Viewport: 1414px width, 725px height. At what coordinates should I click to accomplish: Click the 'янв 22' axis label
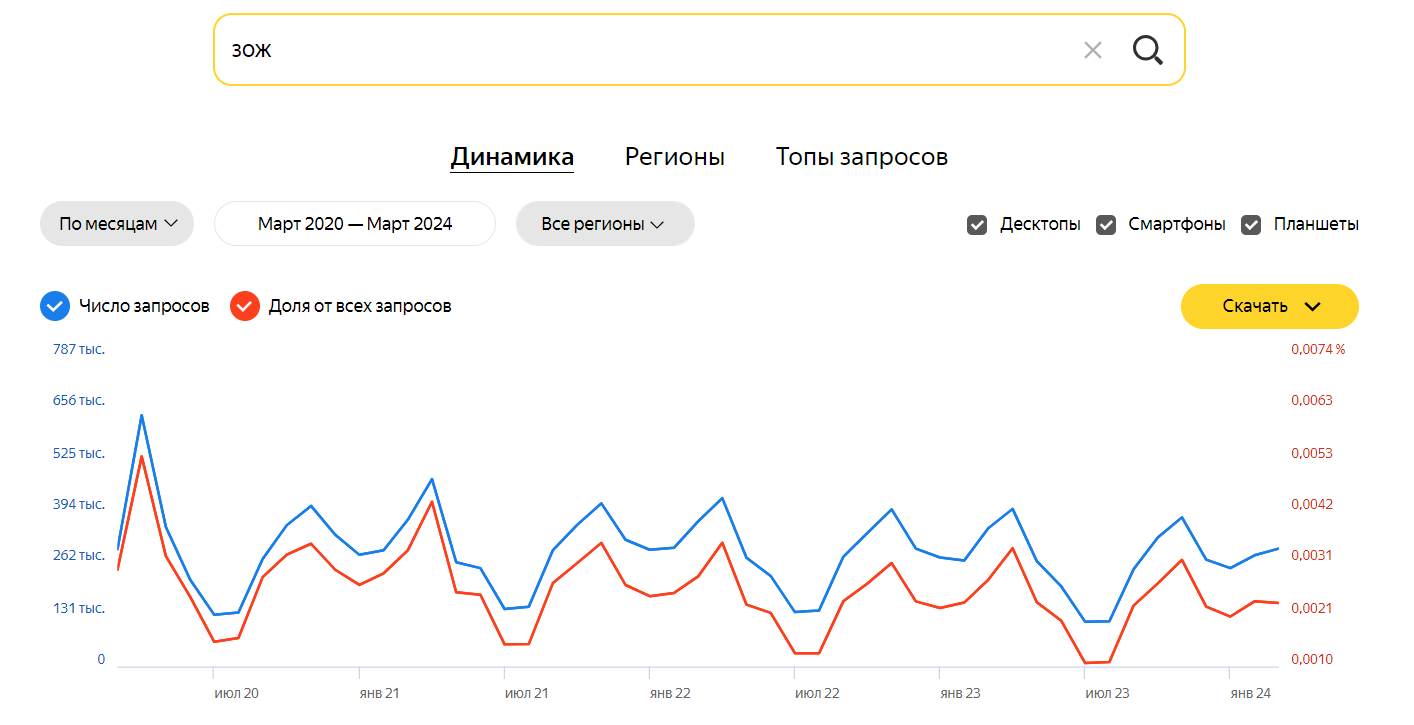coord(670,693)
